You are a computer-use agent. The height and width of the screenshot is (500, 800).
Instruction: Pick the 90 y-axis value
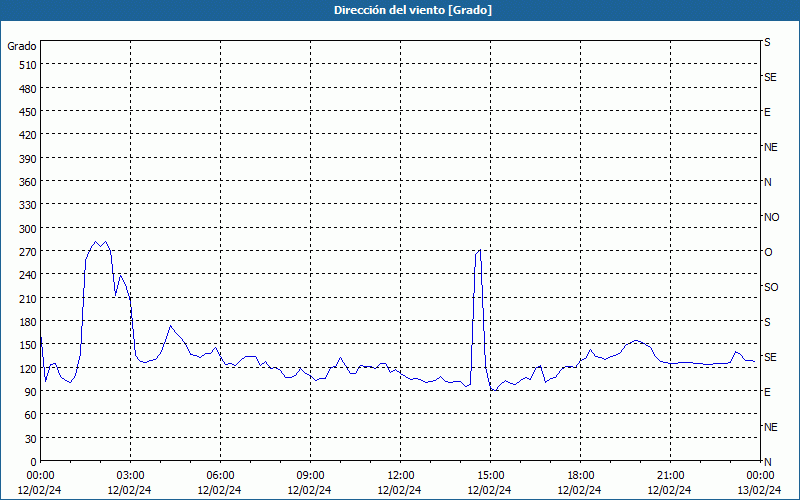[x=31, y=392]
